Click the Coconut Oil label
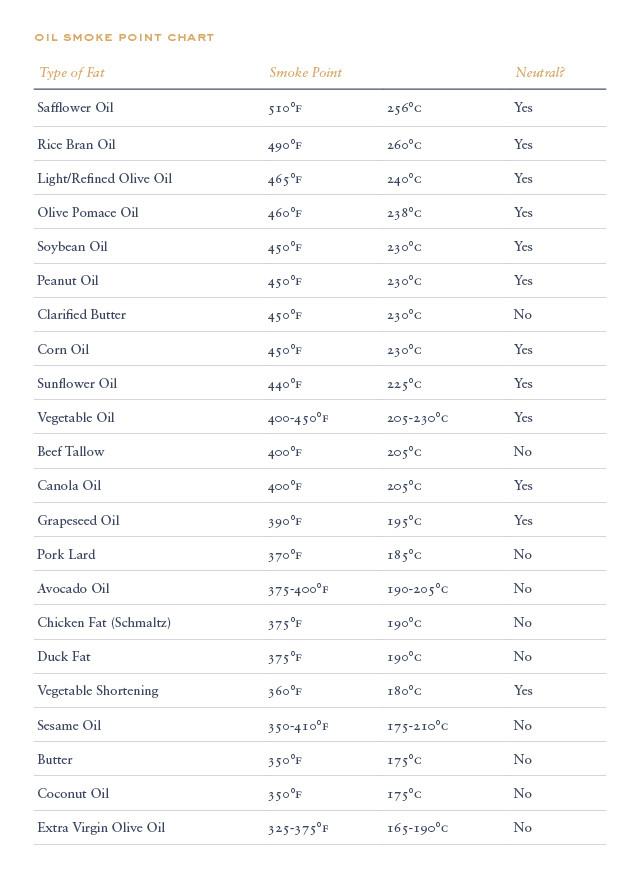This screenshot has height=877, width=643. [x=73, y=794]
